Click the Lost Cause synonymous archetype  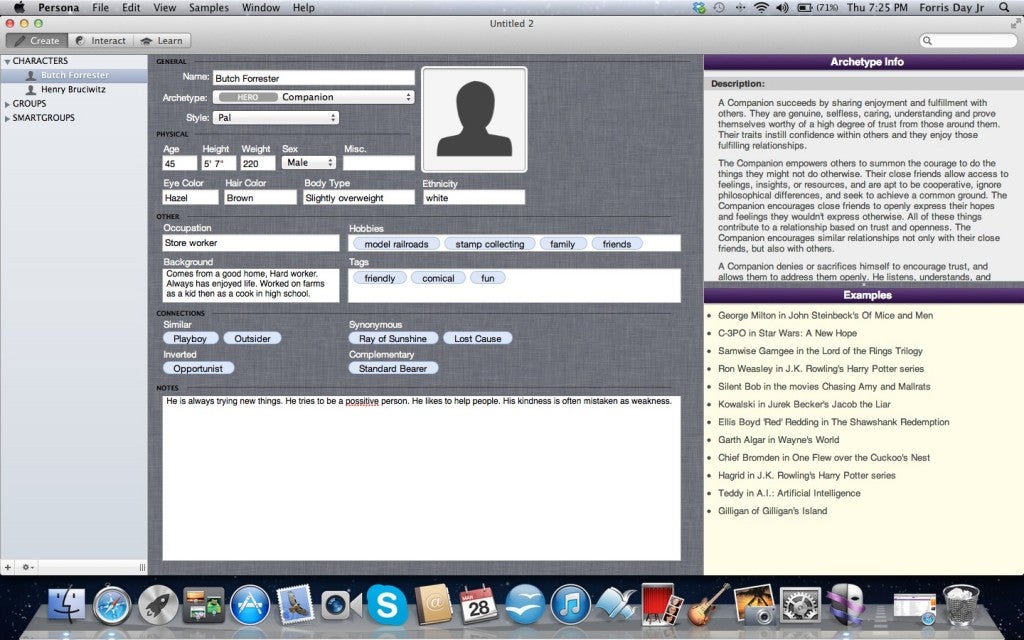[477, 338]
